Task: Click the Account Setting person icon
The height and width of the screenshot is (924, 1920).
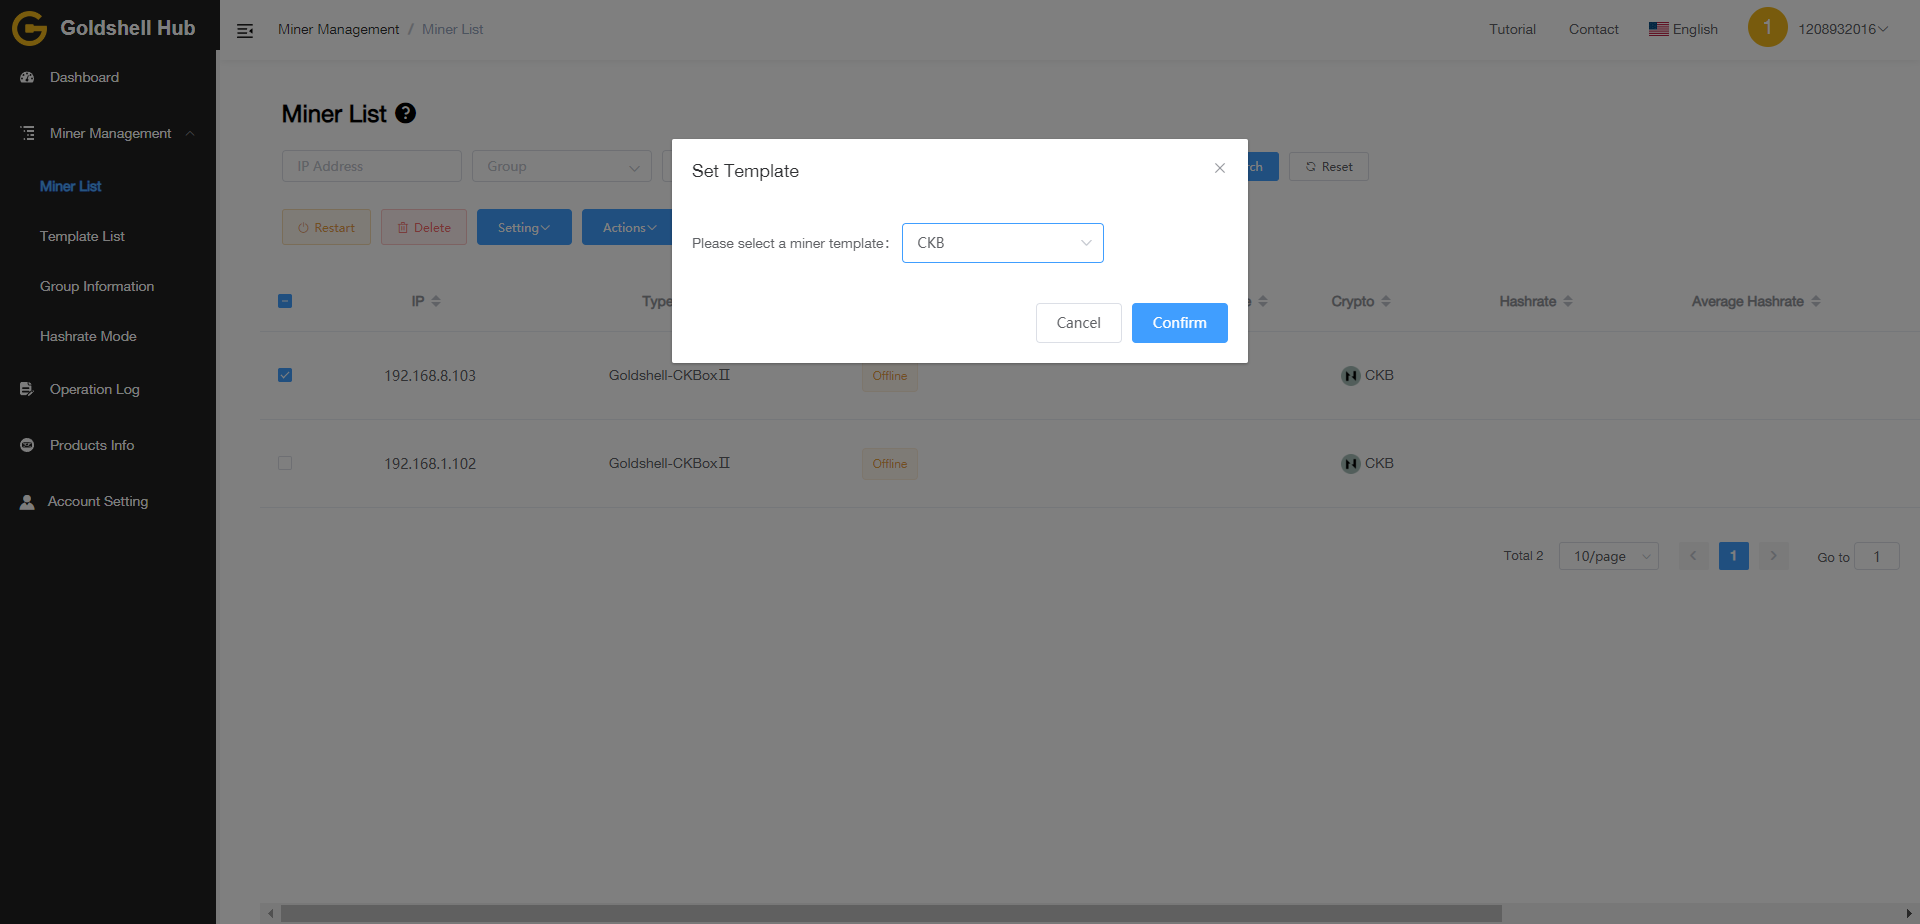Action: pyautogui.click(x=27, y=502)
